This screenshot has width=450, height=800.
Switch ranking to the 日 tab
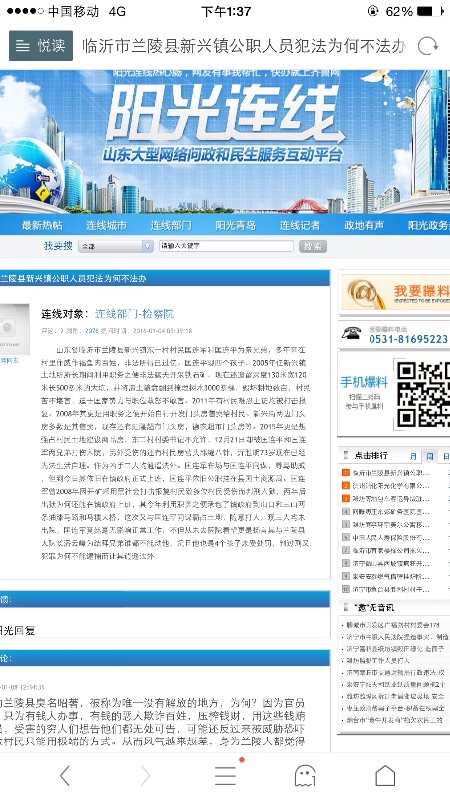point(445,456)
